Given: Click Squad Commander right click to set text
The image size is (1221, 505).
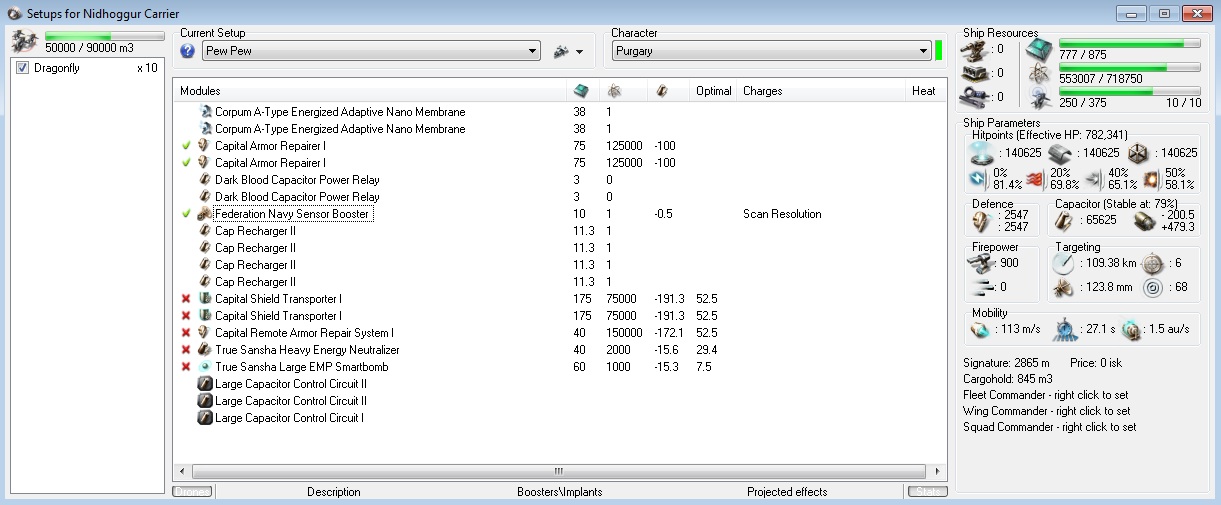Looking at the screenshot, I should click(1049, 427).
